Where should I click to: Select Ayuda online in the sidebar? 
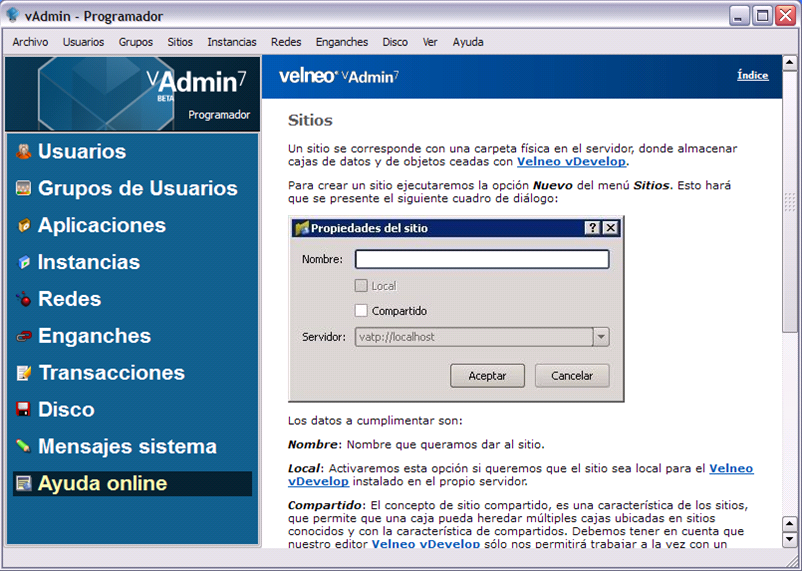click(133, 483)
